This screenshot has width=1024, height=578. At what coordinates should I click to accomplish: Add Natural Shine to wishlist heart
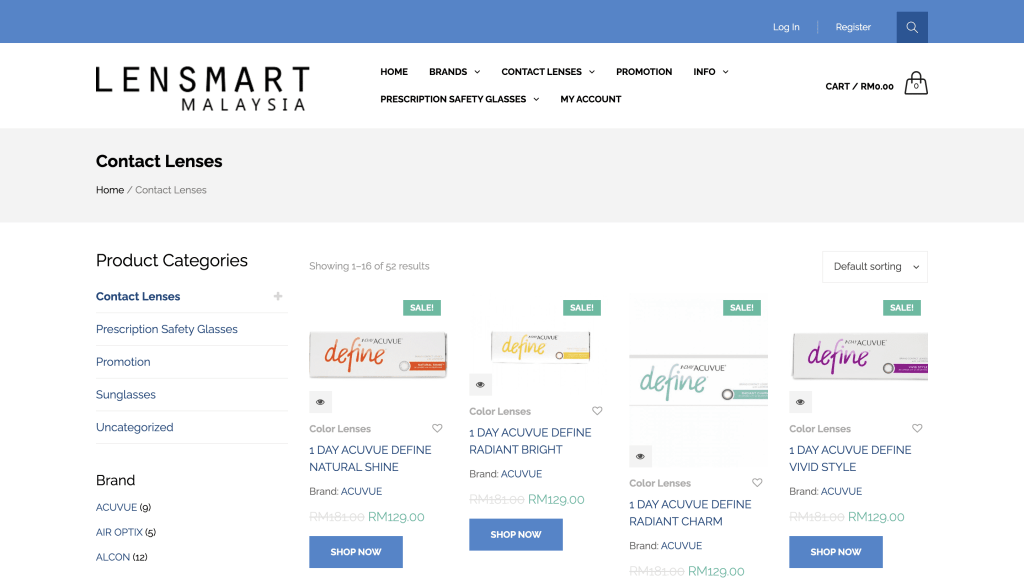437,428
